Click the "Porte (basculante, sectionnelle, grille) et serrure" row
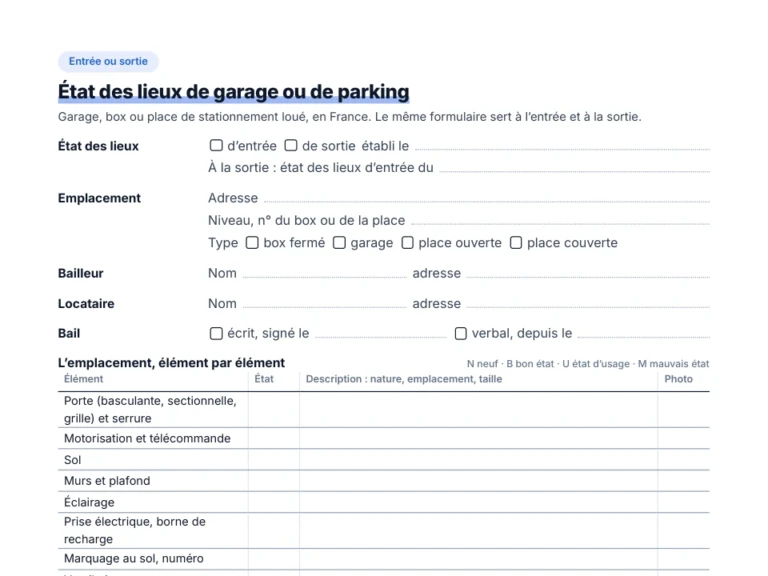This screenshot has width=768, height=576. [x=384, y=409]
